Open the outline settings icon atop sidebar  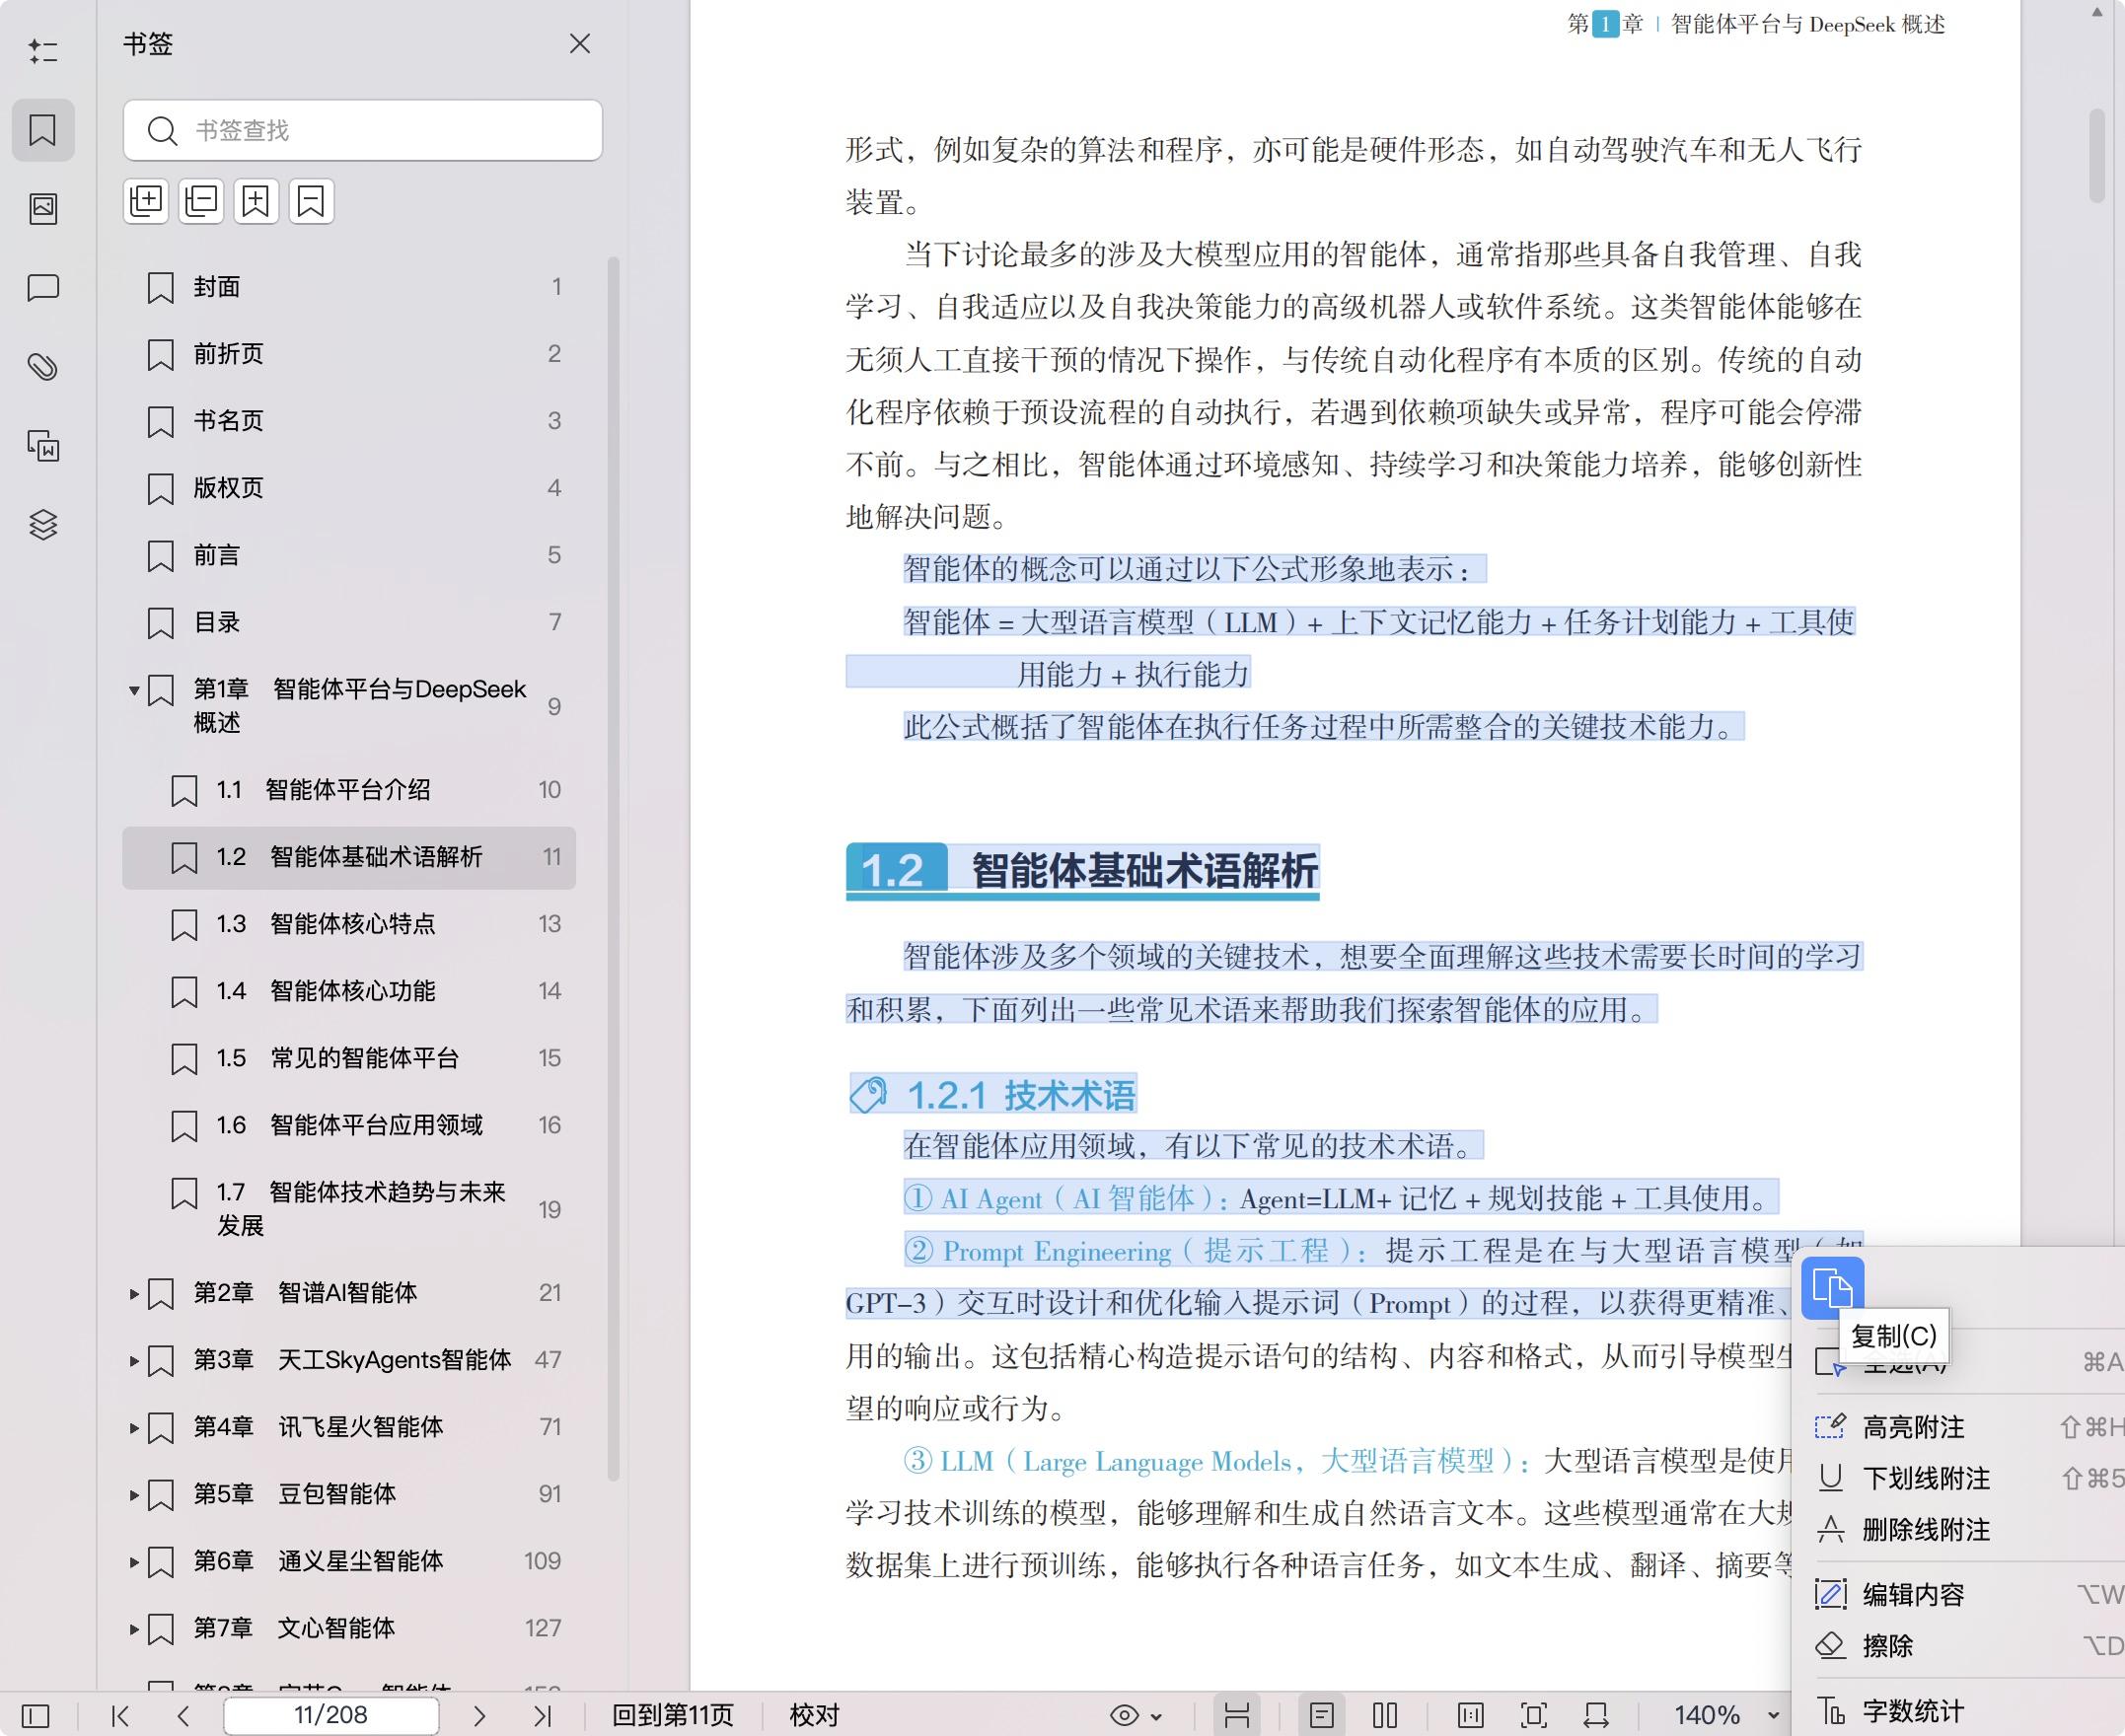43,51
